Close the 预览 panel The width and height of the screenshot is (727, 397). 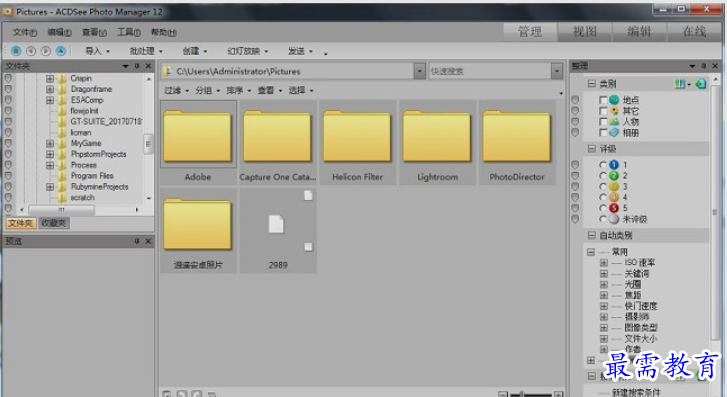(148, 241)
